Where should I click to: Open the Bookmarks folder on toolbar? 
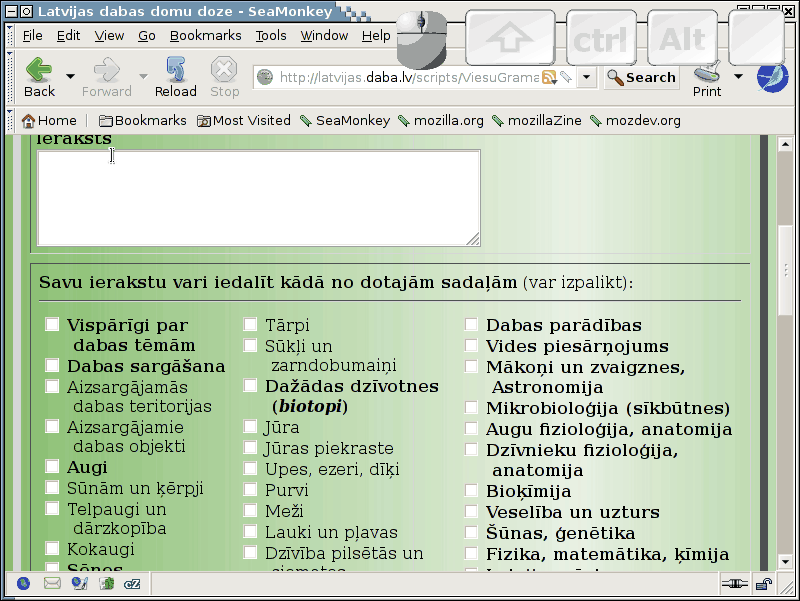pos(142,121)
